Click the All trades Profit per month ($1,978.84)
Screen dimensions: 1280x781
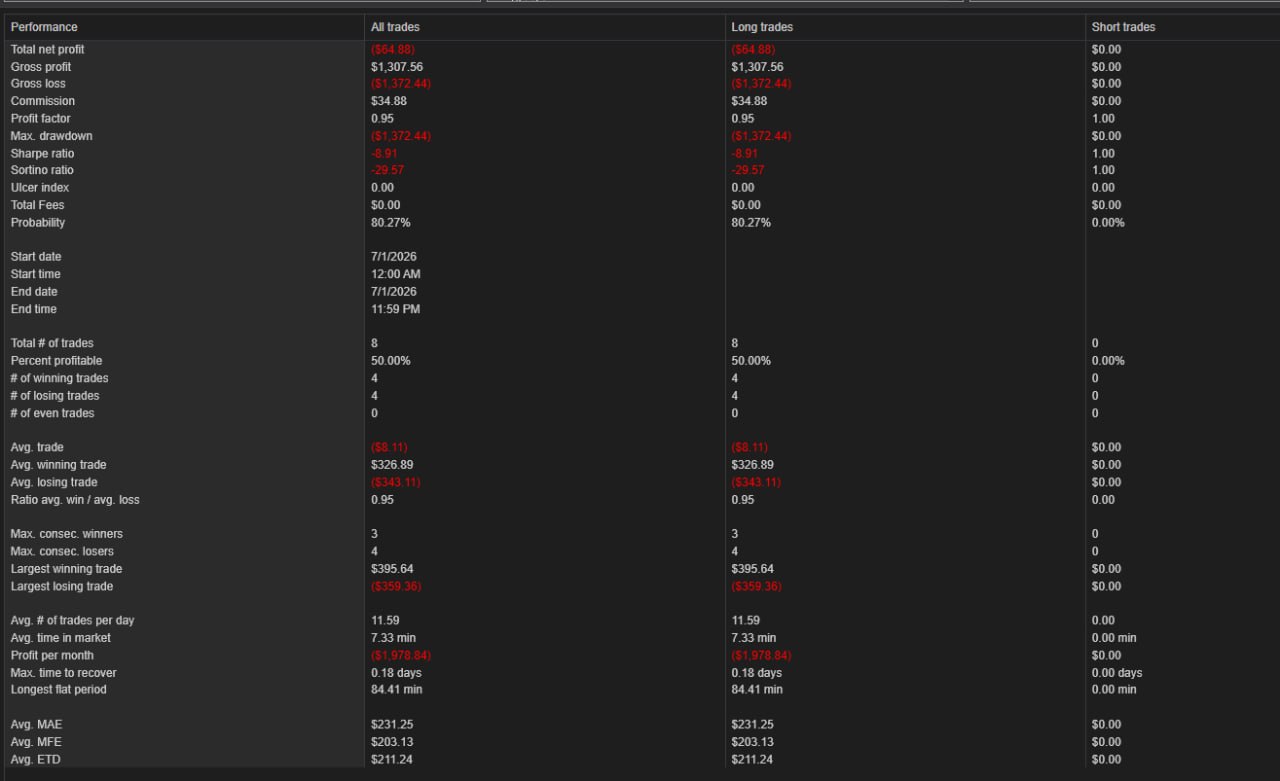pyautogui.click(x=401, y=656)
